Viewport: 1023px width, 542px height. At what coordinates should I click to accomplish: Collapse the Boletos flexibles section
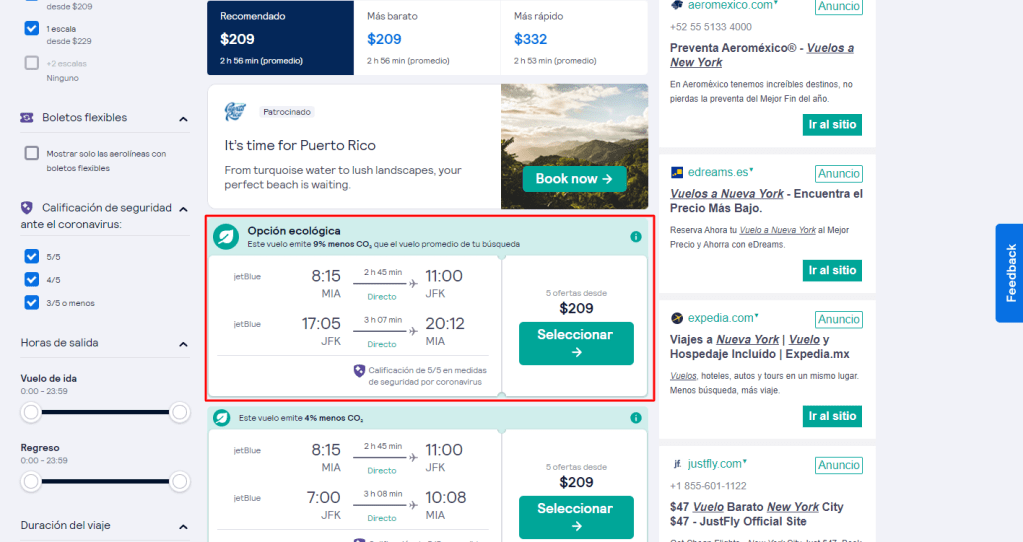pos(183,119)
